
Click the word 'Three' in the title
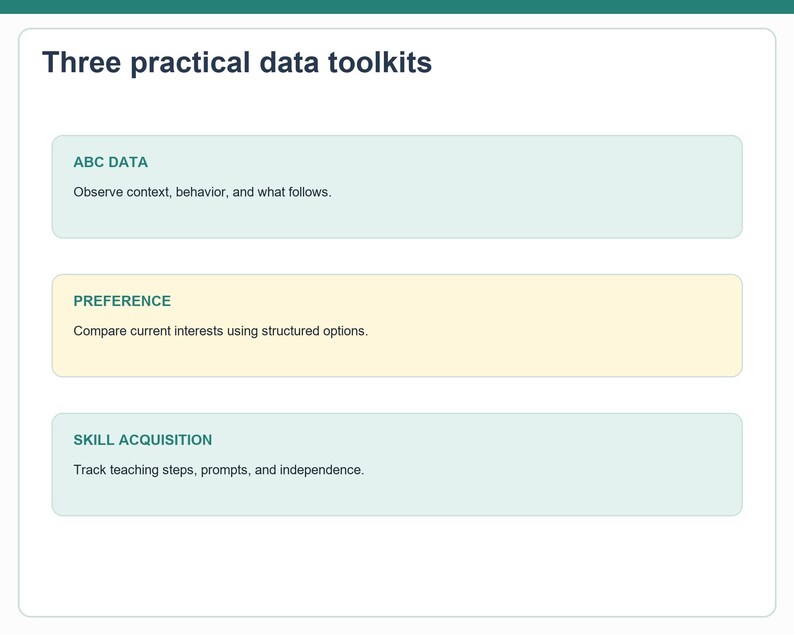click(x=82, y=63)
